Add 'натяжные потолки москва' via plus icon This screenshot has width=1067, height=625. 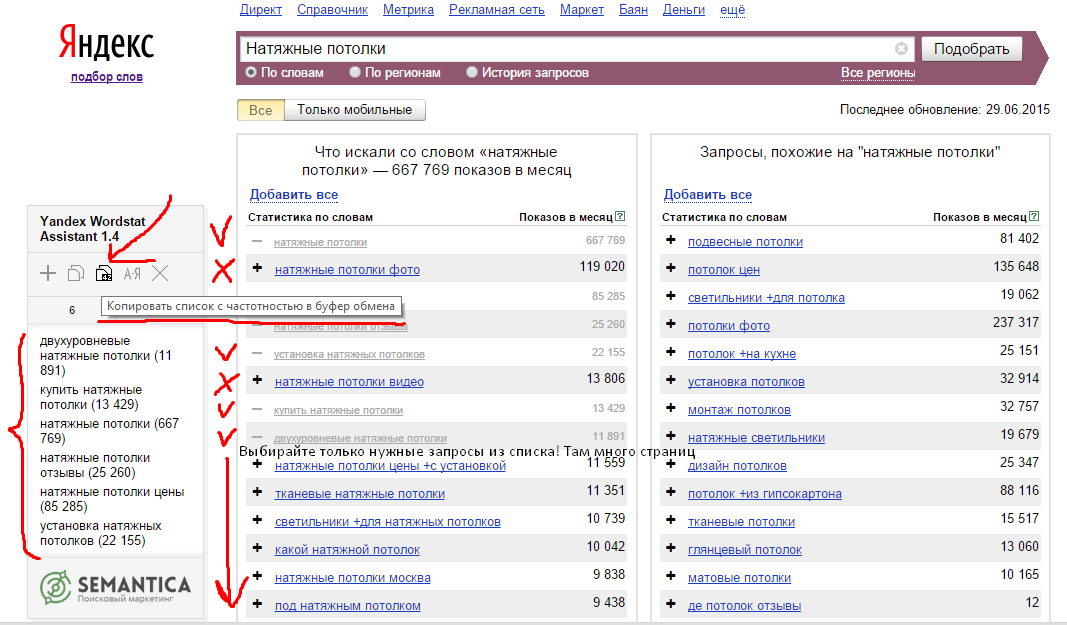[x=257, y=576]
